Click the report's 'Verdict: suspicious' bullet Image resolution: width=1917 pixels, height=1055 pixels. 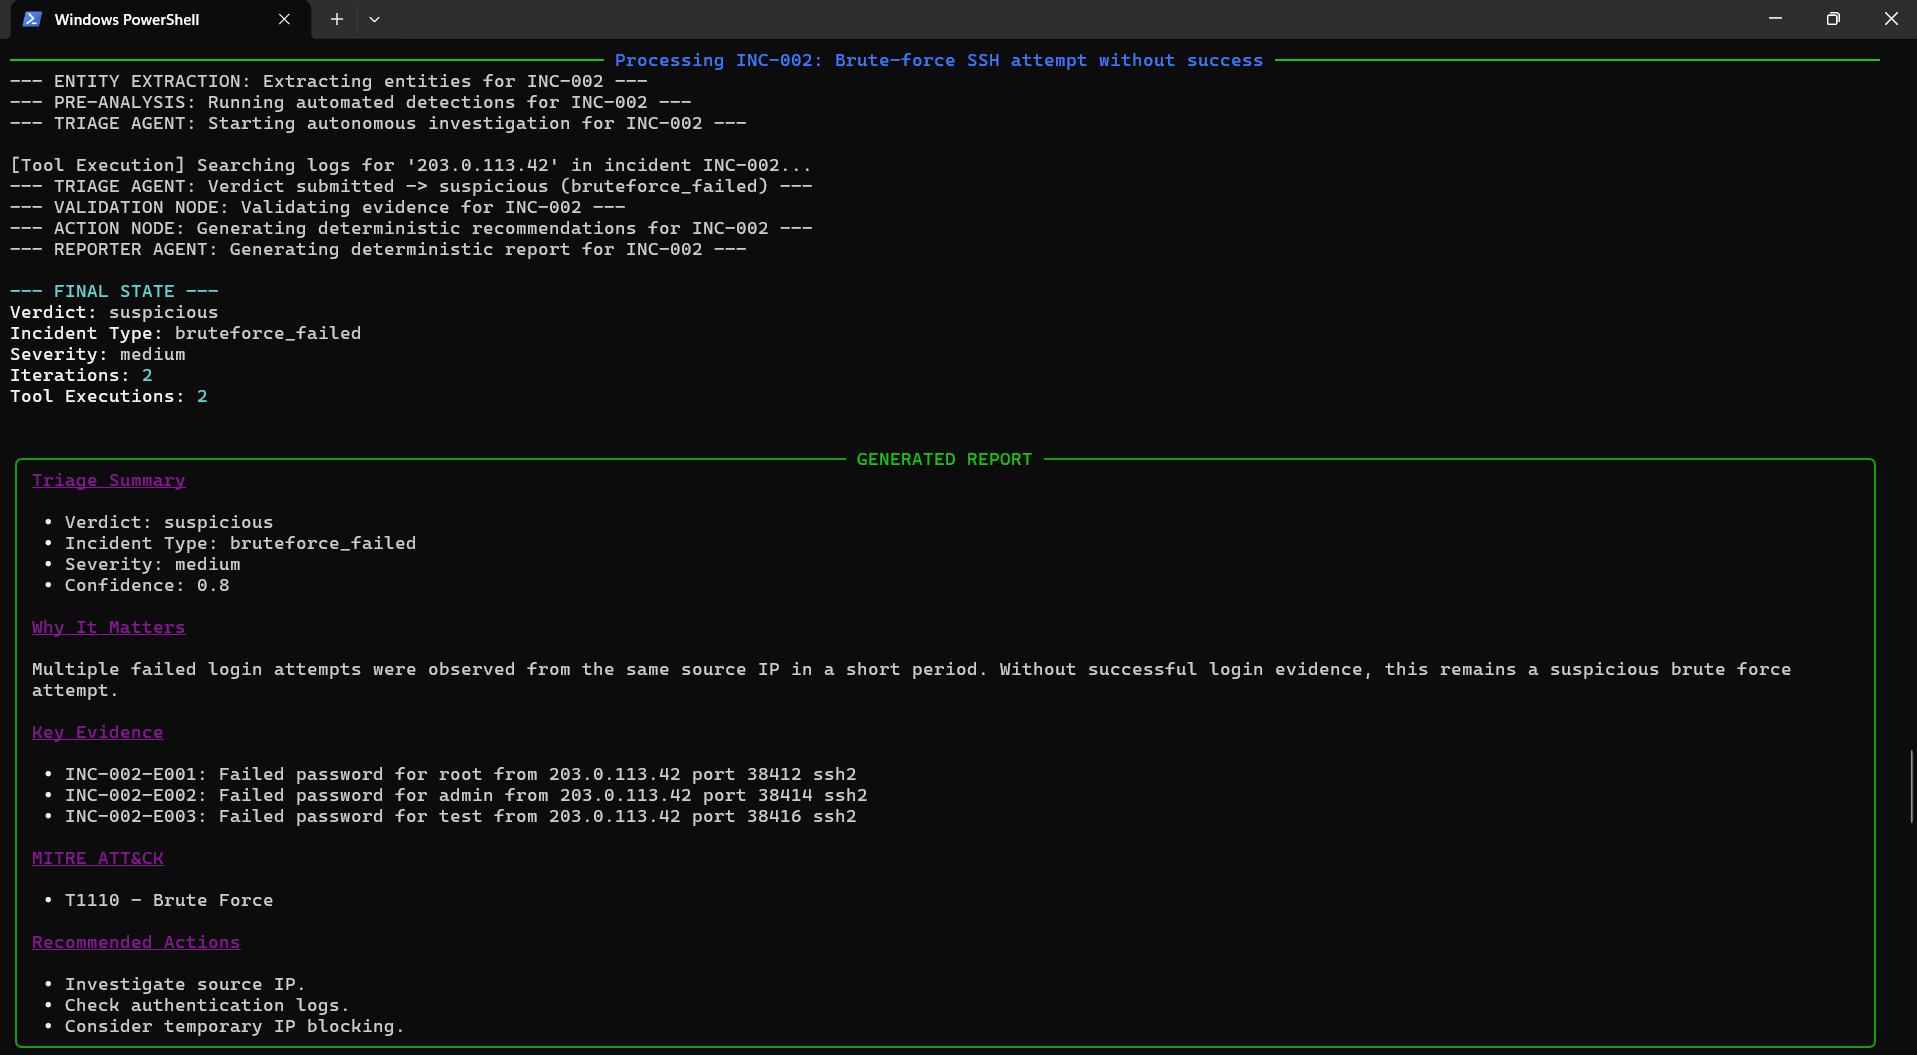point(169,522)
